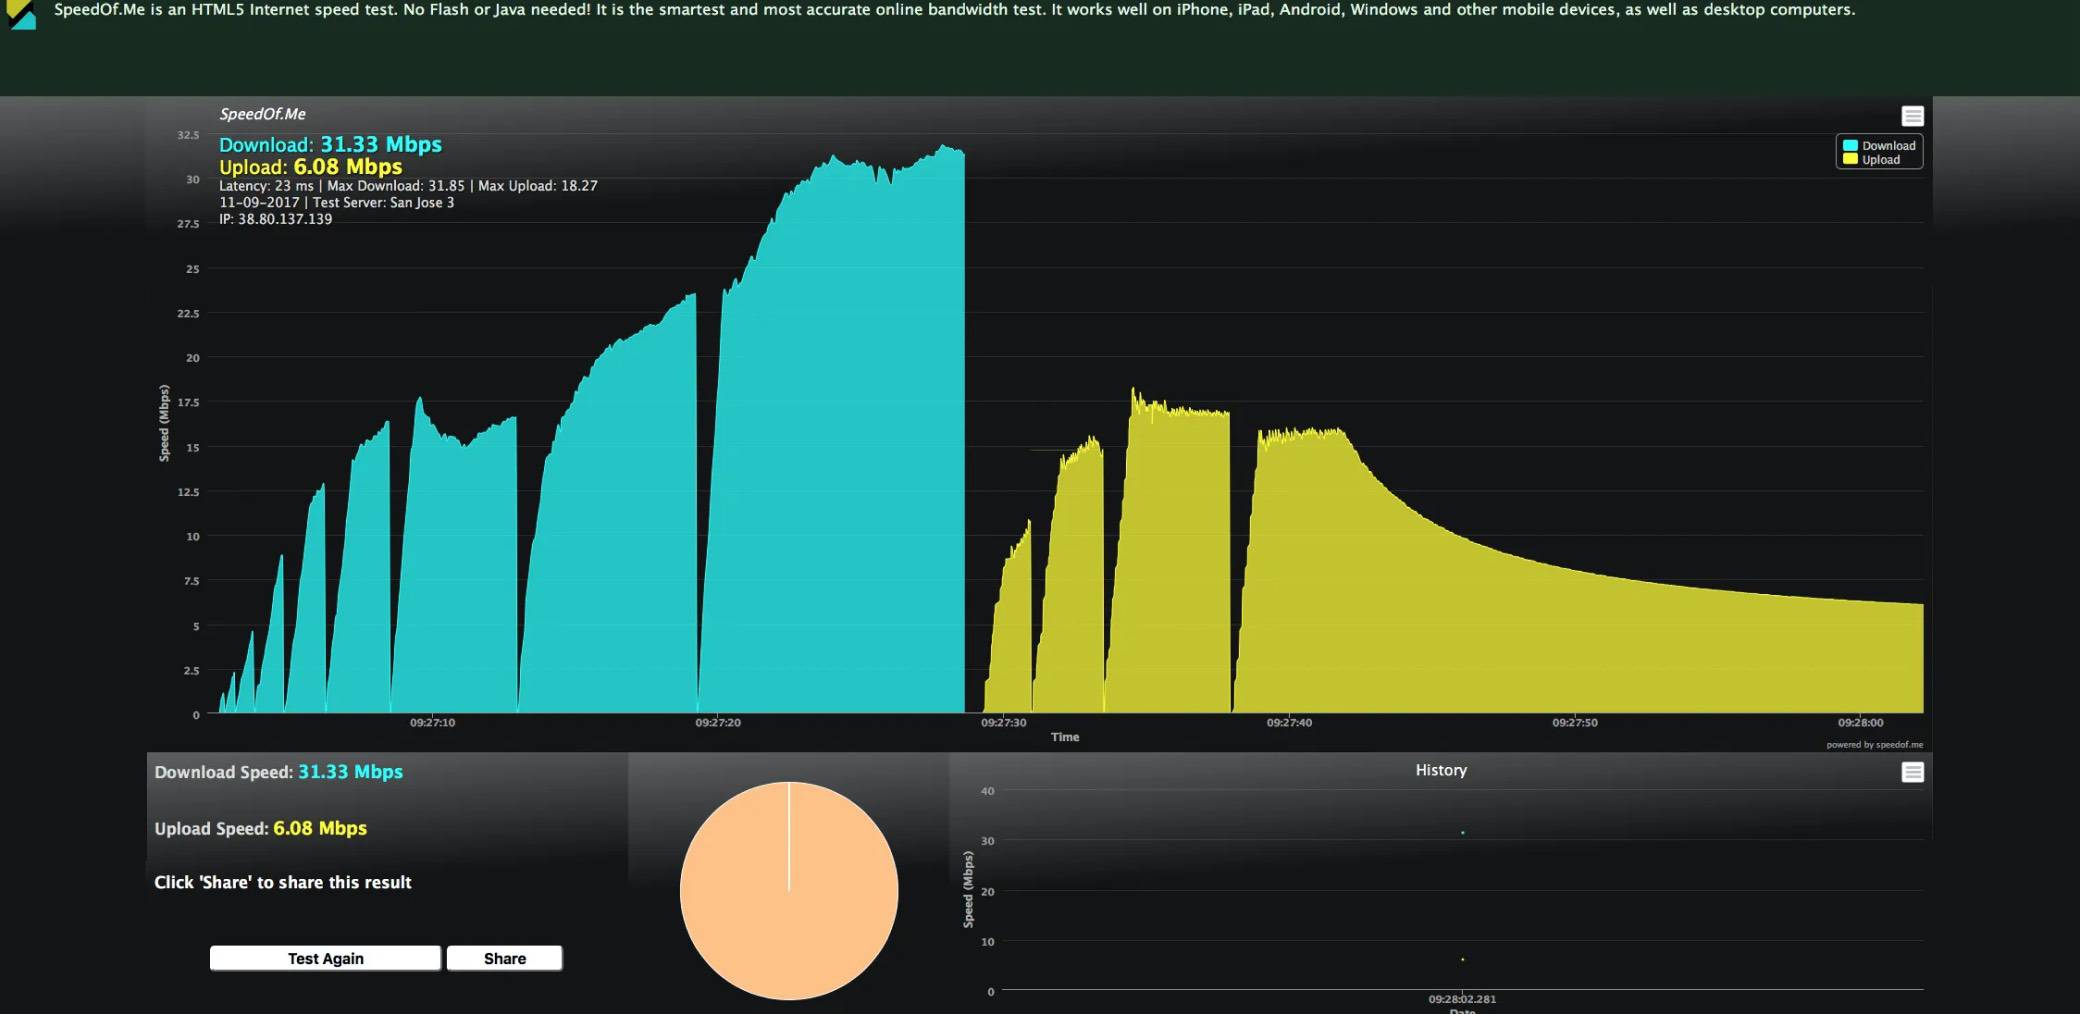Click the SpeedOf.Me chart title
Image resolution: width=2080 pixels, height=1014 pixels.
point(262,114)
